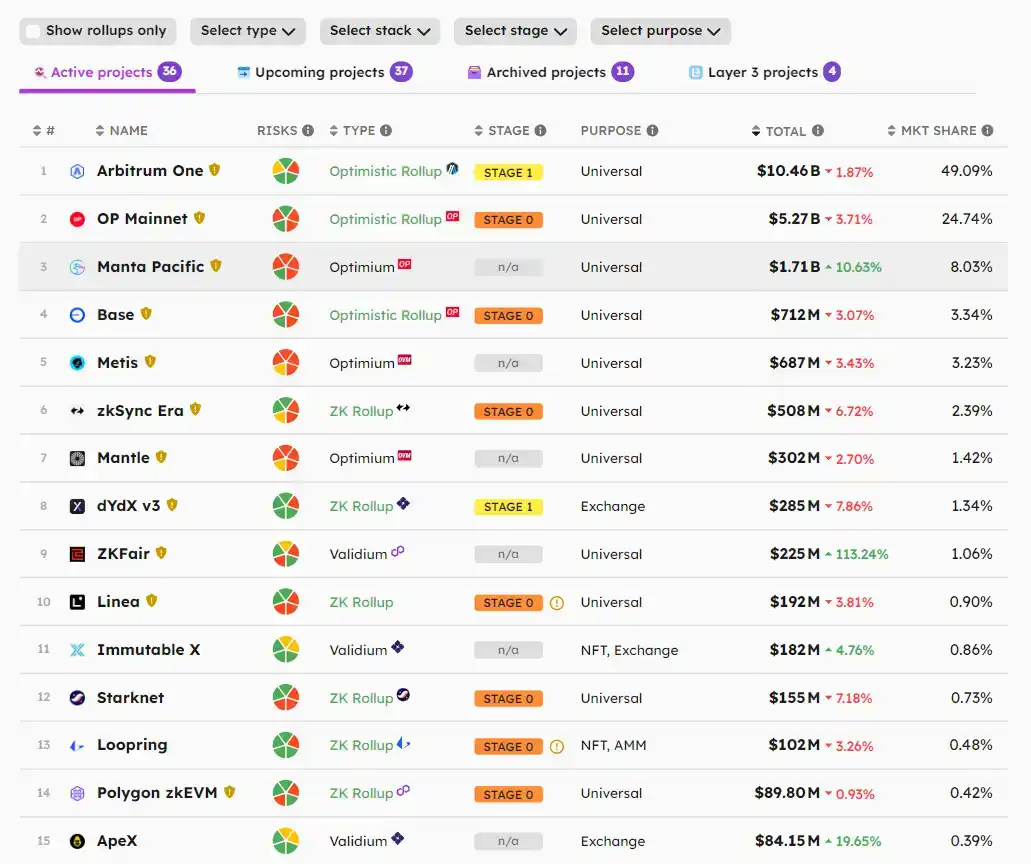This screenshot has width=1031, height=864.
Task: Click the zkSync Era logo icon
Action: (x=77, y=411)
